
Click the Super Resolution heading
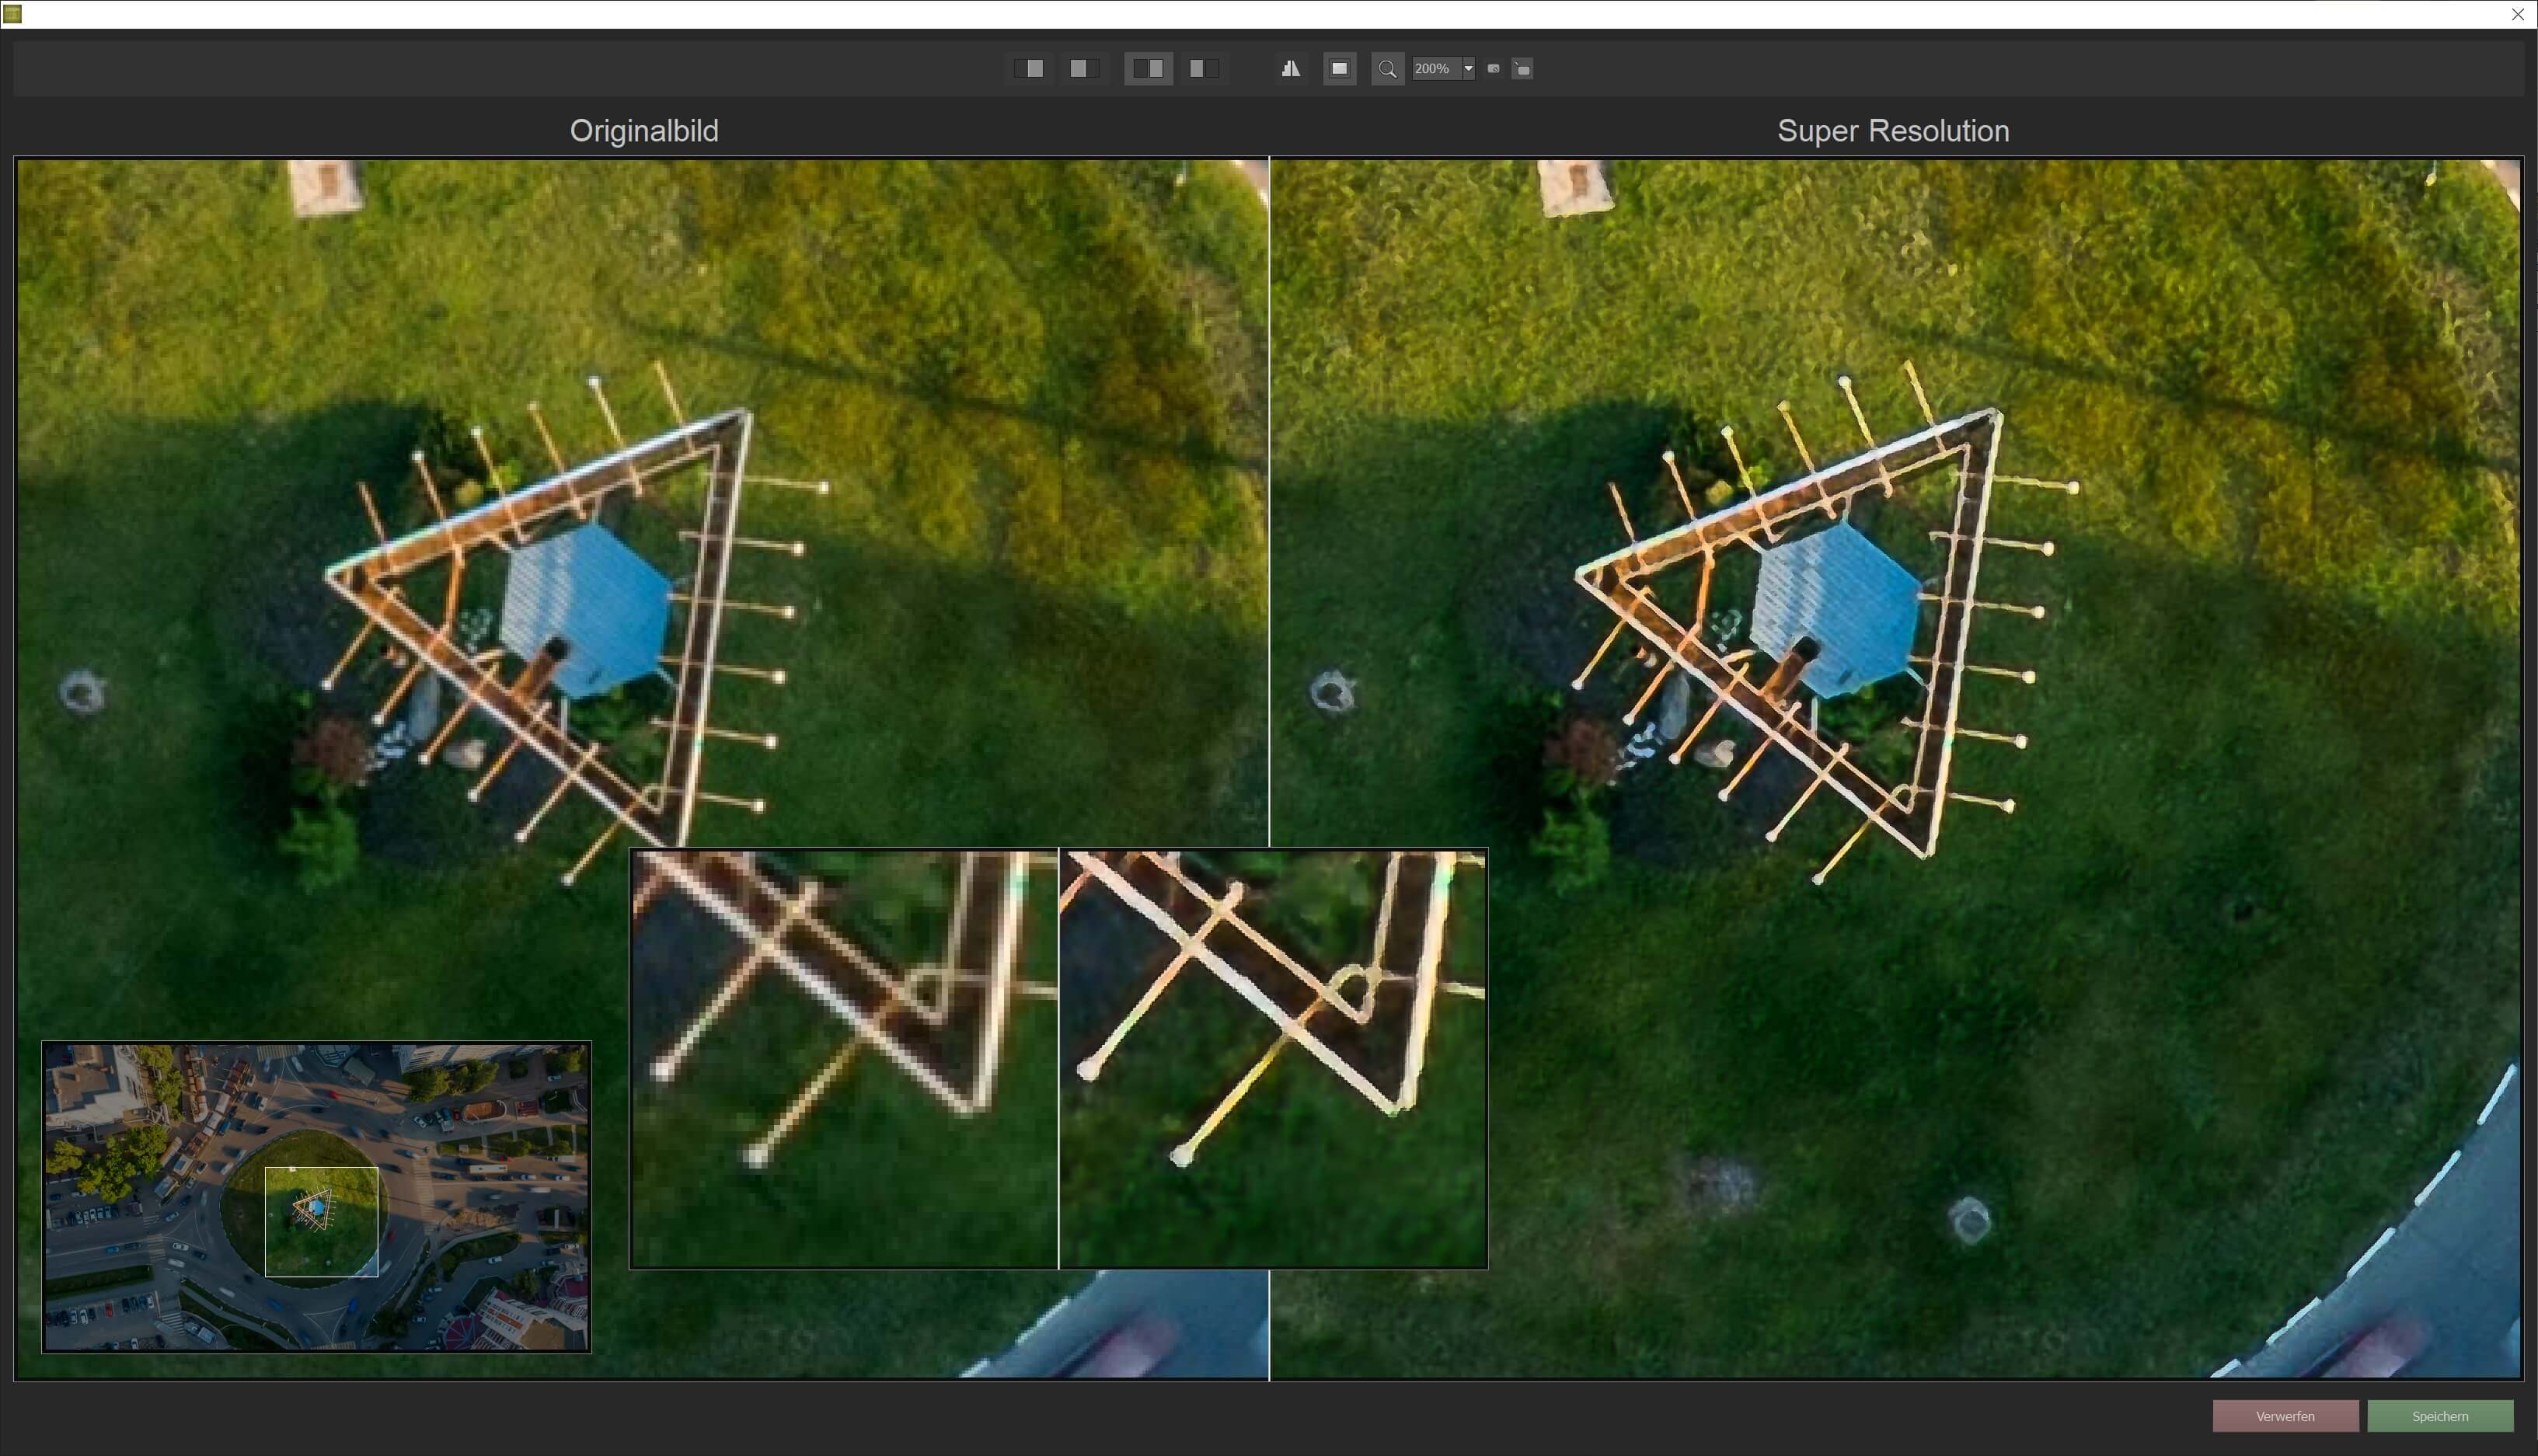[1893, 131]
